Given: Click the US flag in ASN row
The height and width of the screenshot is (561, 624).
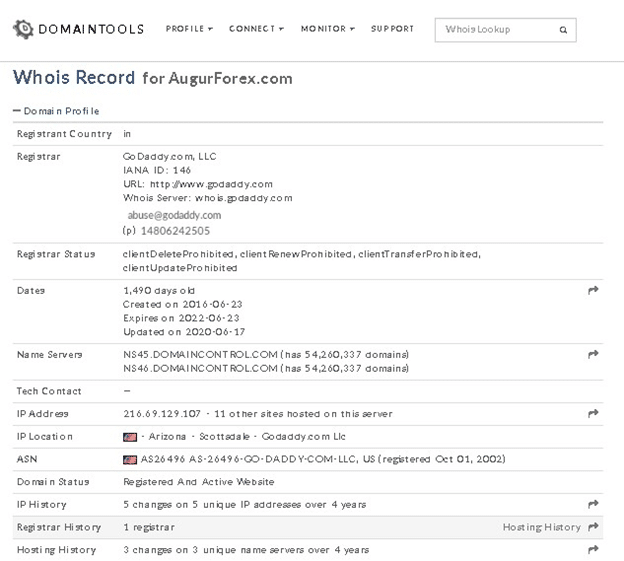Looking at the screenshot, I should pyautogui.click(x=130, y=460).
